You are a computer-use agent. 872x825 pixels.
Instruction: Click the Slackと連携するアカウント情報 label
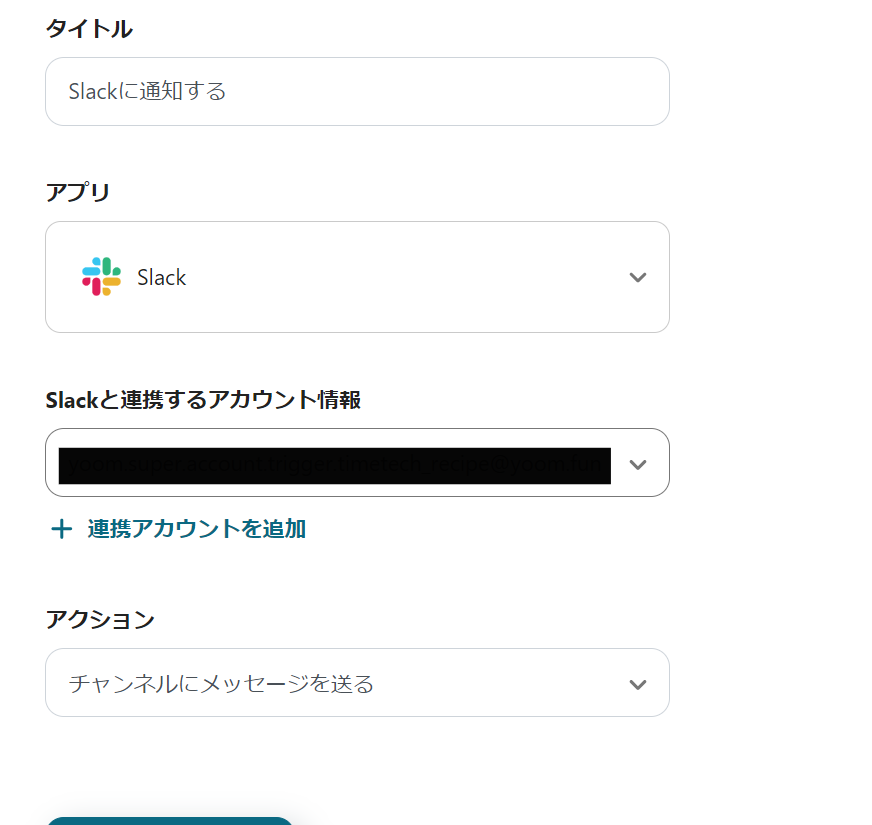click(203, 400)
